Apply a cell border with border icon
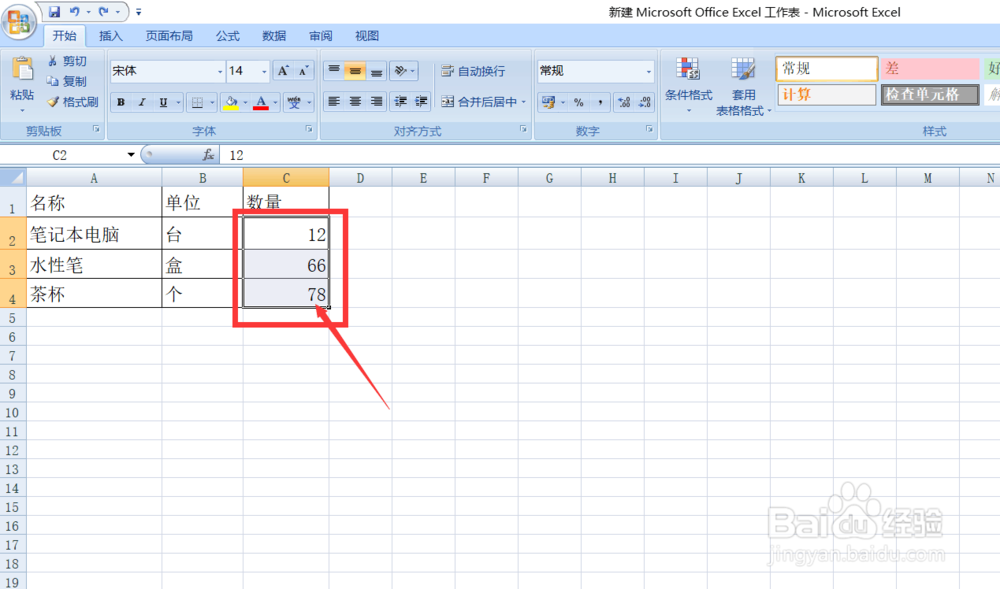Viewport: 1000px width, 589px height. [x=198, y=102]
